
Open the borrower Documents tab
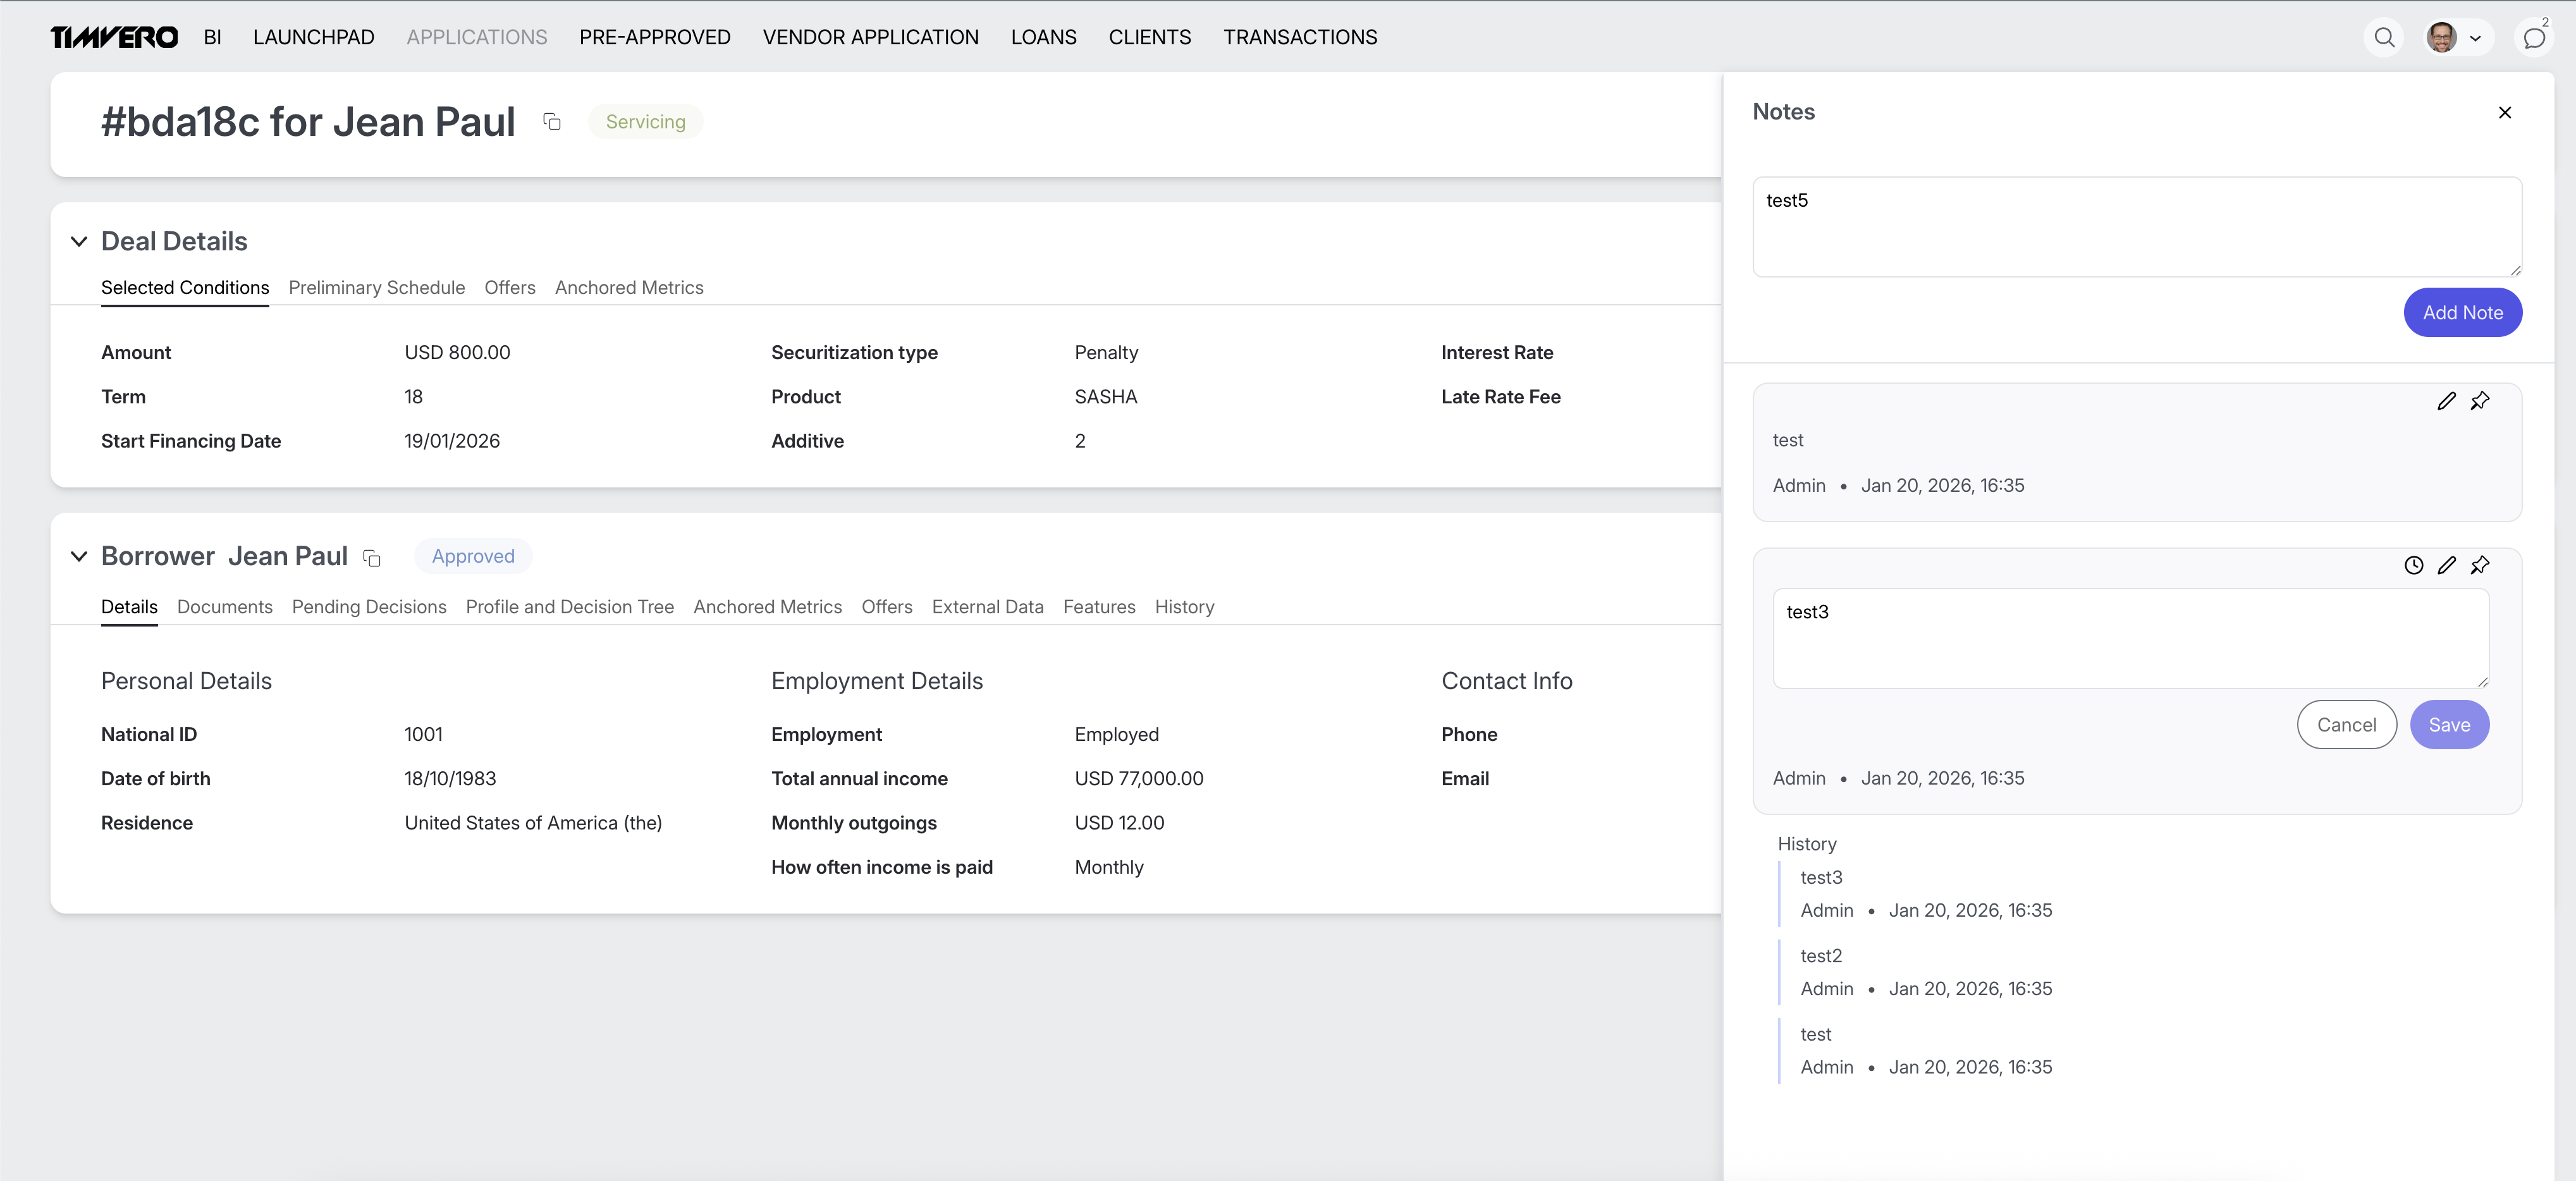224,607
